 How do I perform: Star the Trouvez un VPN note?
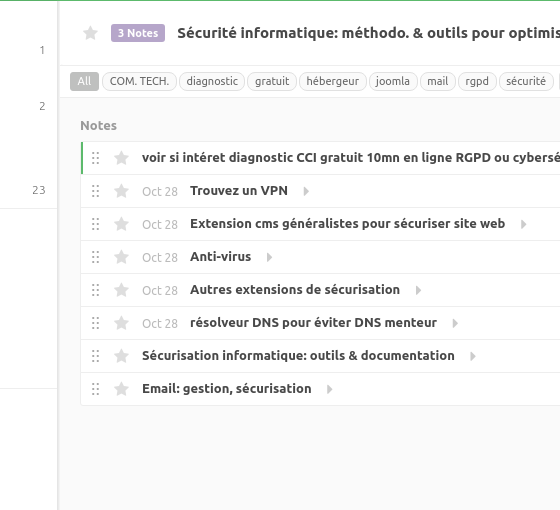(x=121, y=191)
